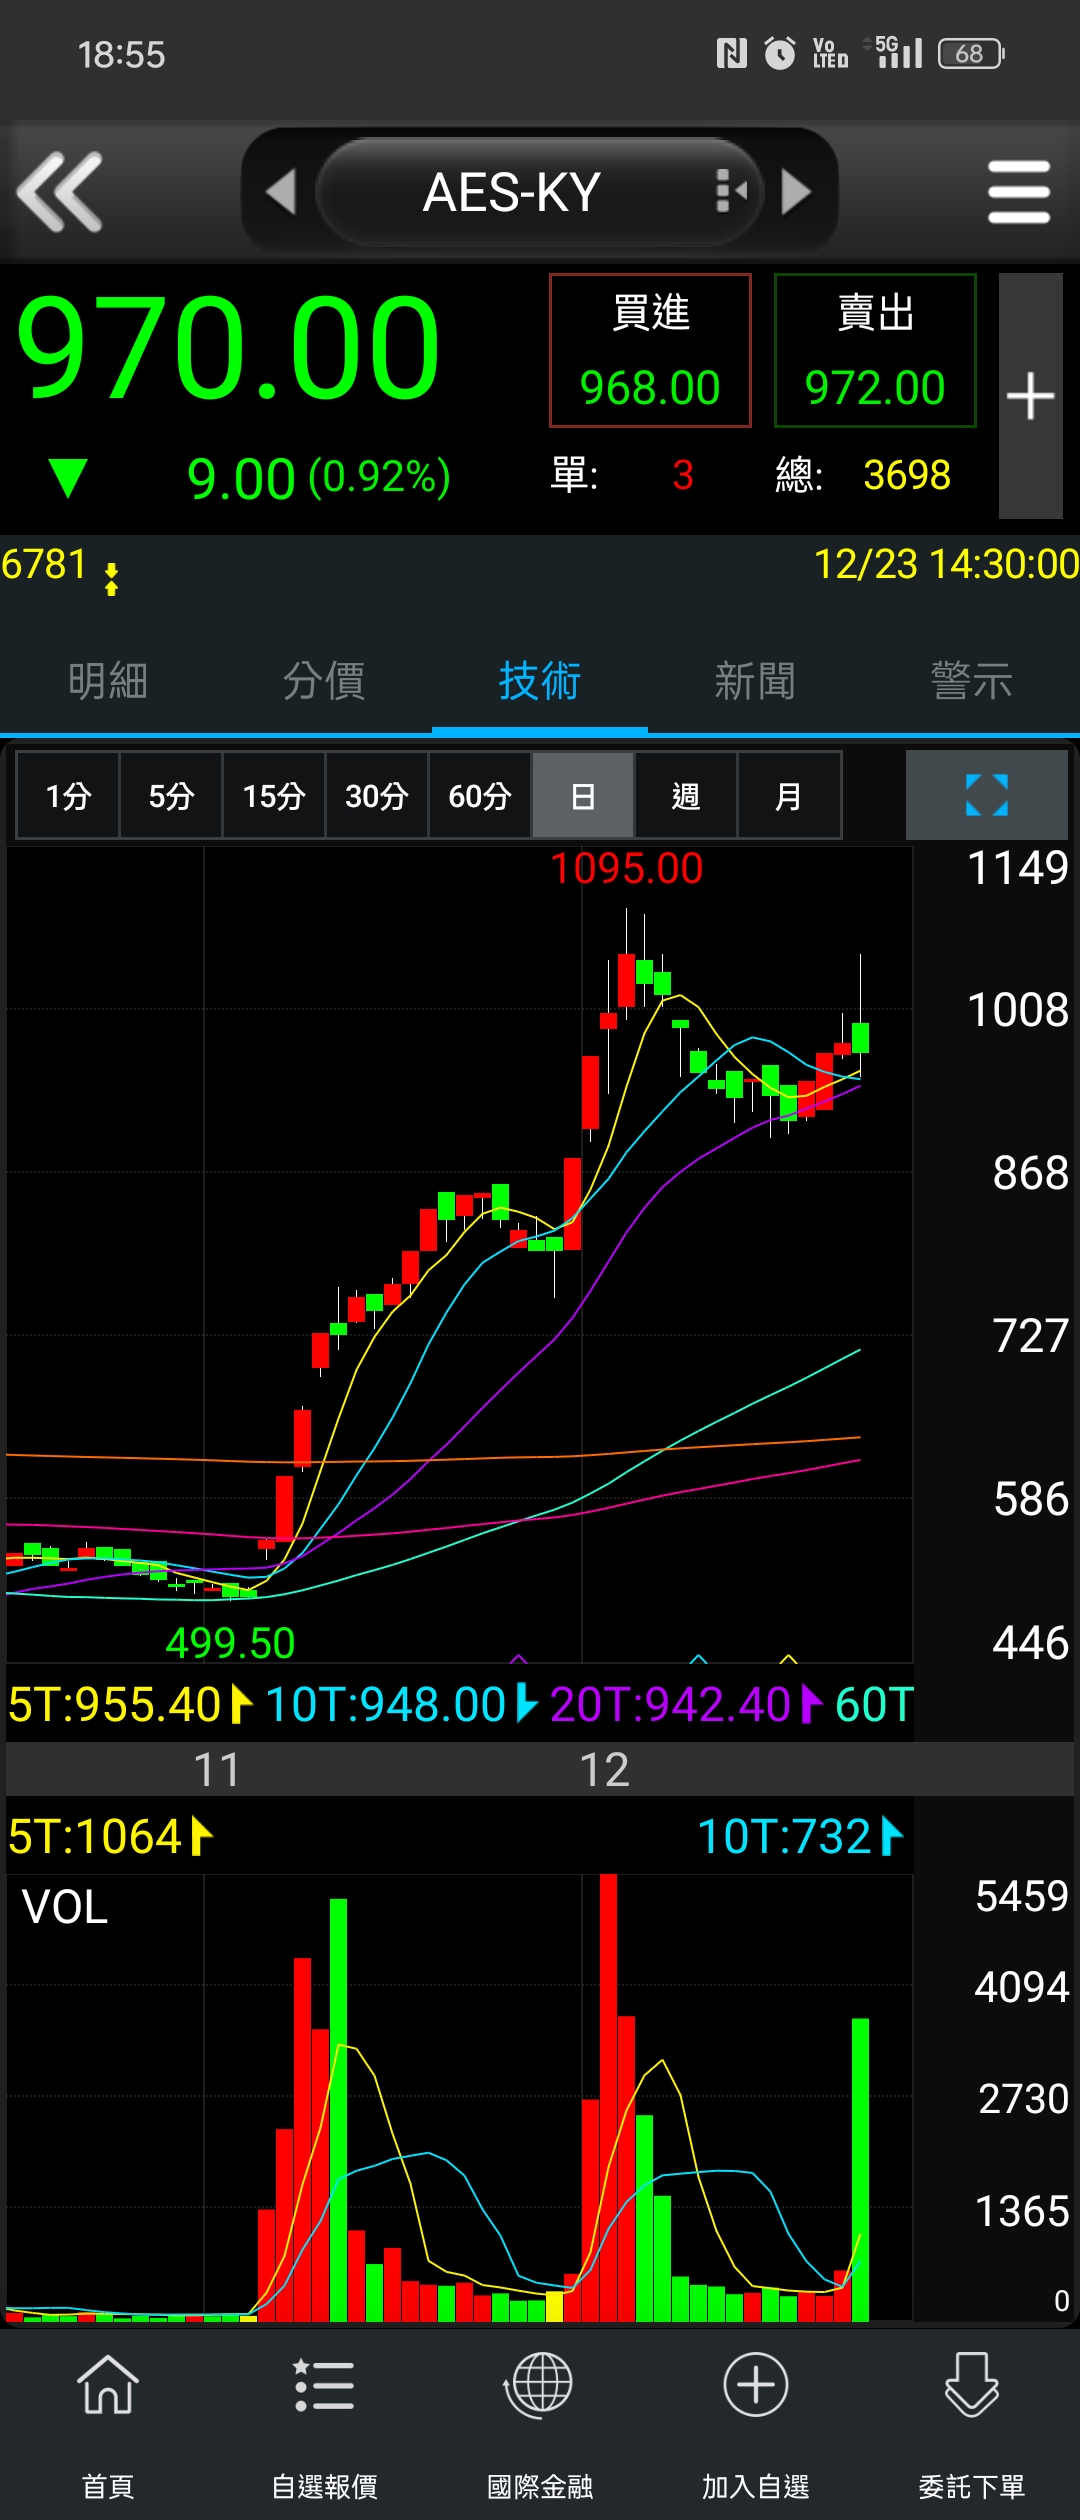Screen dimensions: 1080x2520
Task: Expand the 5T volume average indicator arrow
Action: coord(201,1836)
